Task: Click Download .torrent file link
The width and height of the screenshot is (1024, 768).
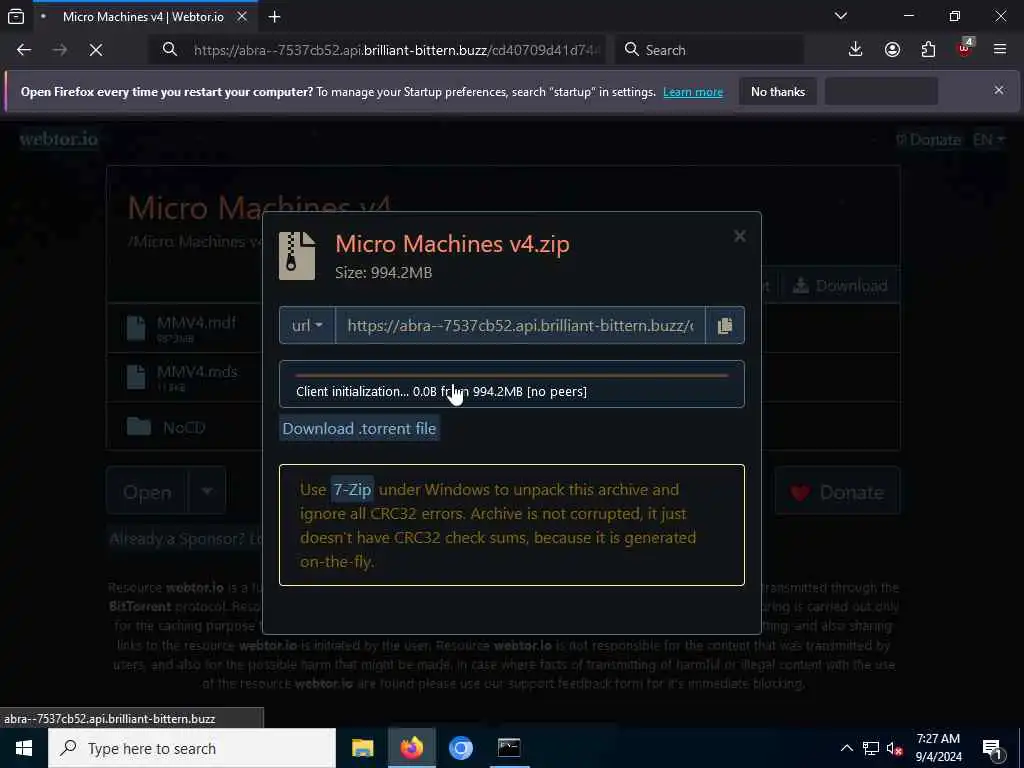Action: [359, 428]
